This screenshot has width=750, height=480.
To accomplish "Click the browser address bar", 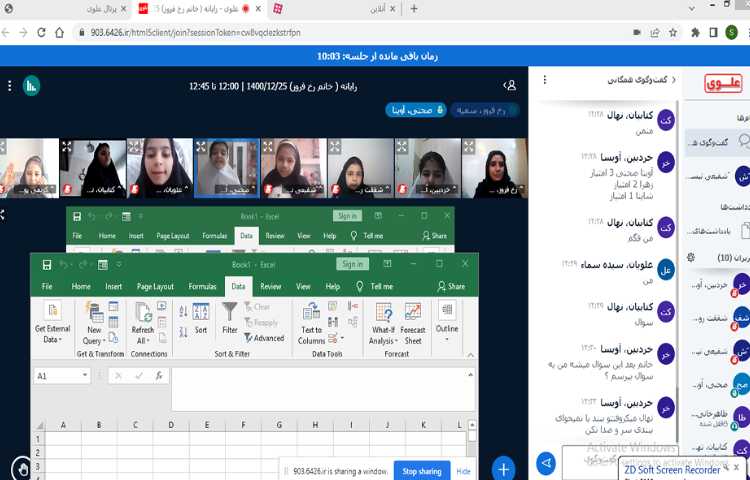I will [351, 33].
